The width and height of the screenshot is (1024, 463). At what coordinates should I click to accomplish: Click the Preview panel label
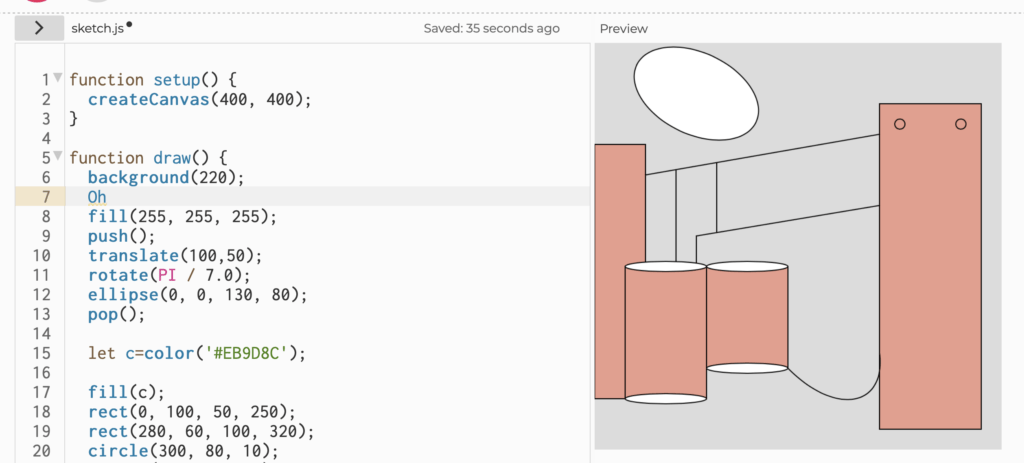[x=624, y=29]
